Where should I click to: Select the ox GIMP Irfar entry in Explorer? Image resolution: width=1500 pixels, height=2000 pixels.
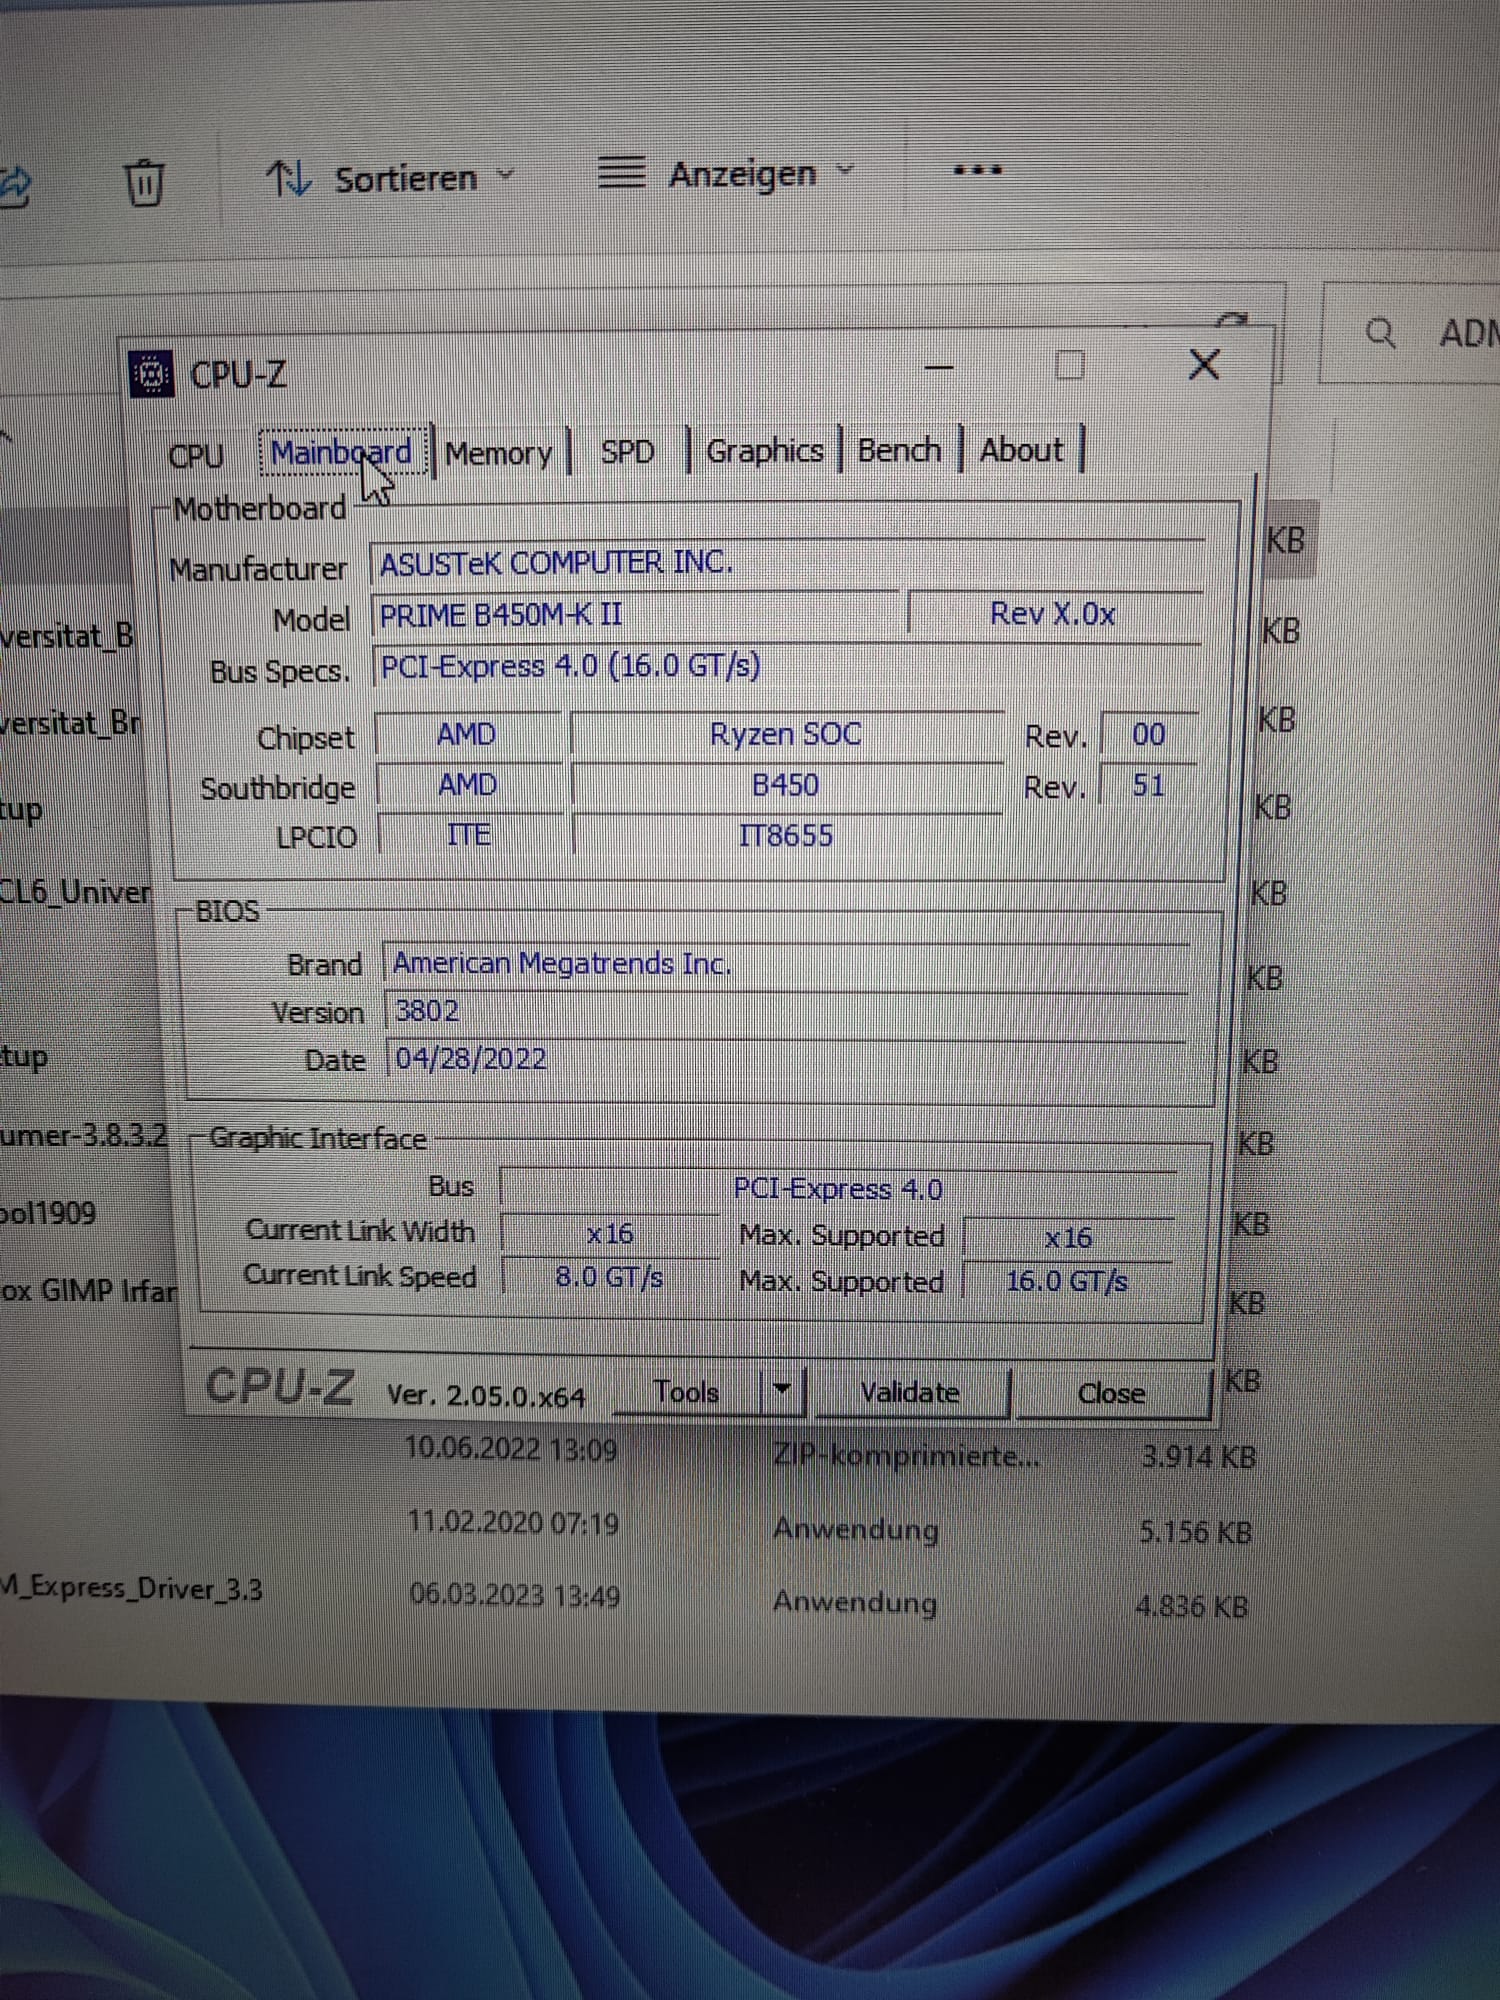coord(88,1291)
